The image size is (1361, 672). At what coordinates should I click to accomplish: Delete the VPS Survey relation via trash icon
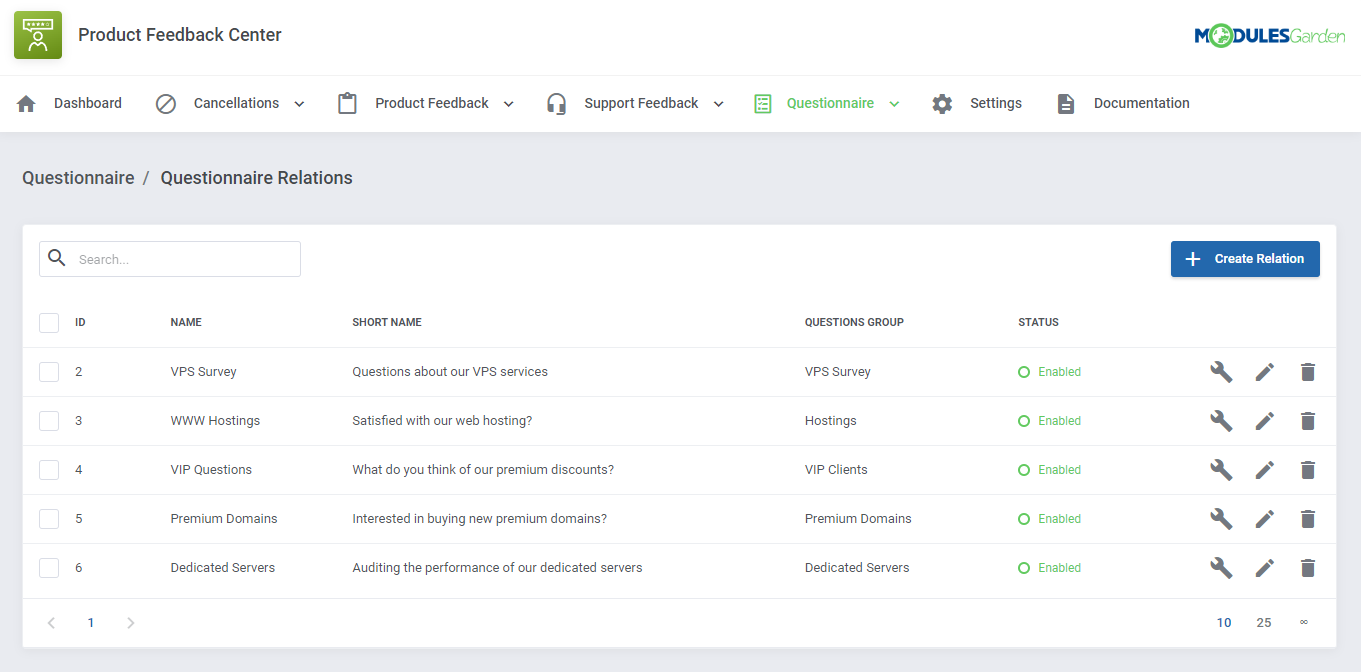(x=1307, y=371)
